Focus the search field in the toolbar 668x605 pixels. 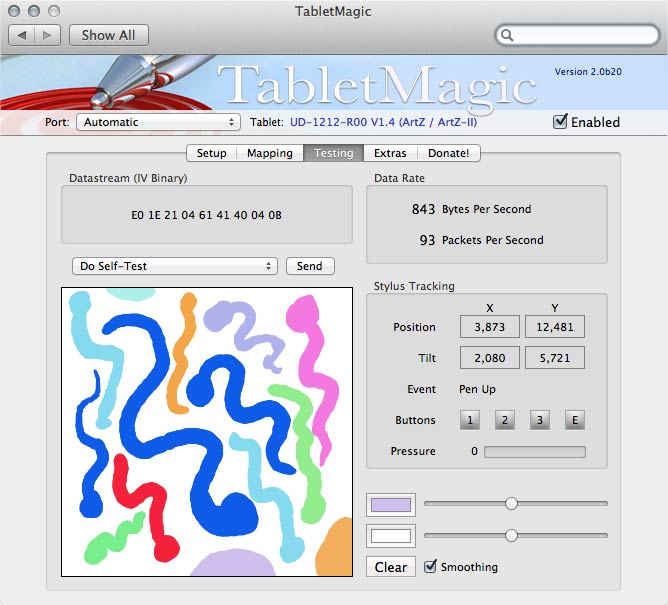pyautogui.click(x=578, y=35)
